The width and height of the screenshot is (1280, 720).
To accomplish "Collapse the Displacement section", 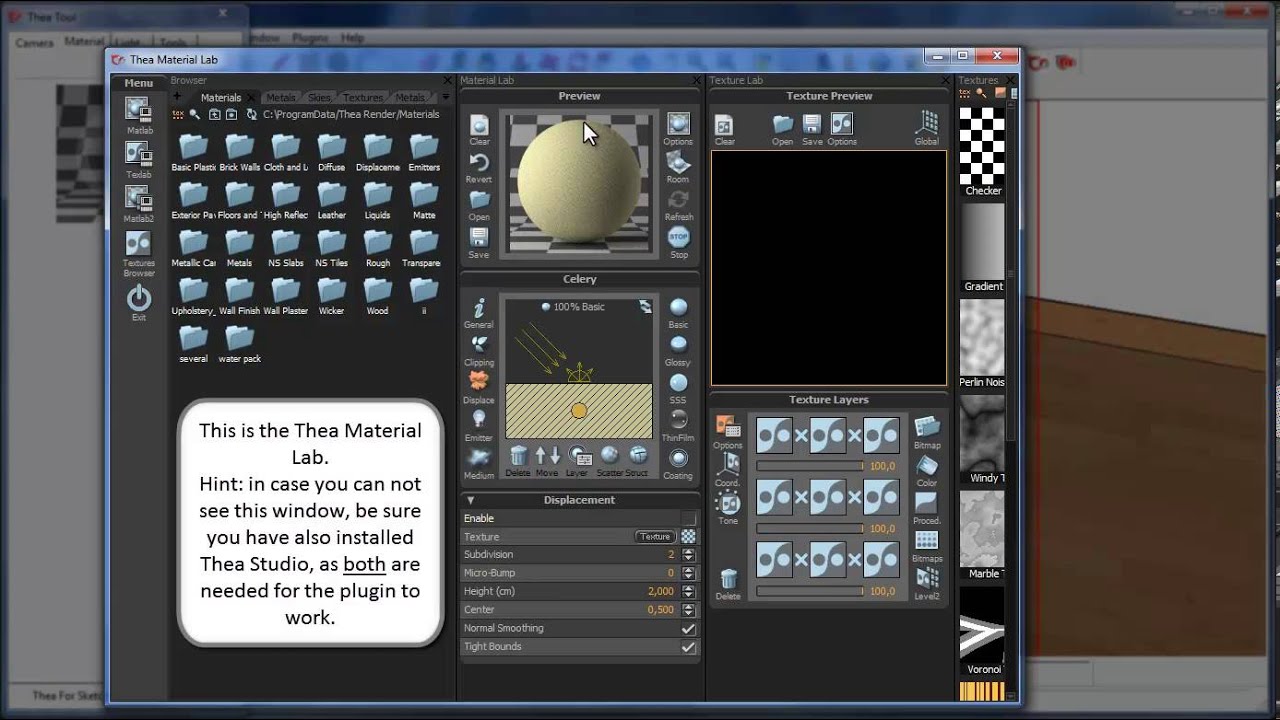I will 470,500.
